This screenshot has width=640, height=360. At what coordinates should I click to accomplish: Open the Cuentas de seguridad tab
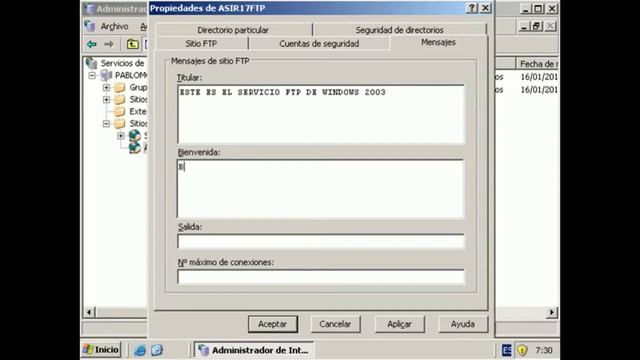(x=319, y=44)
